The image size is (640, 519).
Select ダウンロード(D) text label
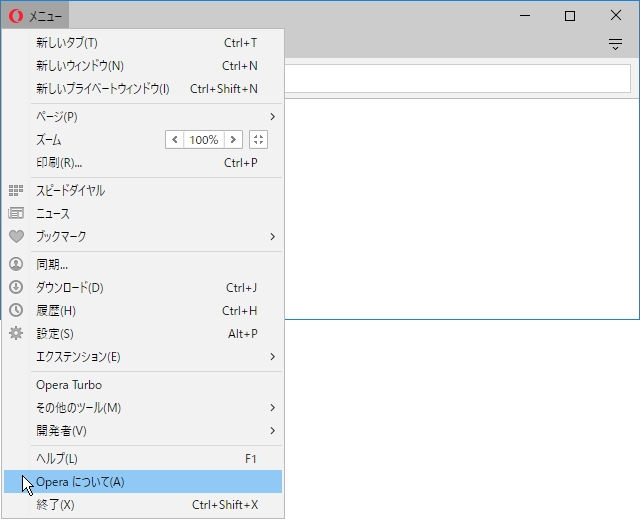70,287
